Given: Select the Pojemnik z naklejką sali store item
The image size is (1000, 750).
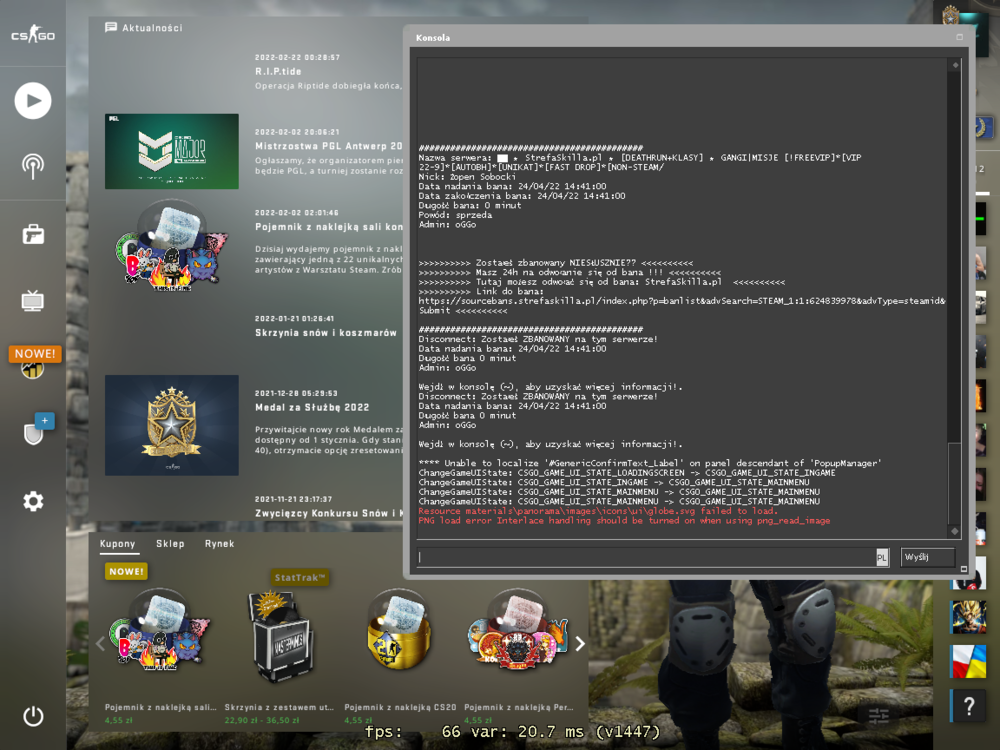Looking at the screenshot, I should point(161,654).
